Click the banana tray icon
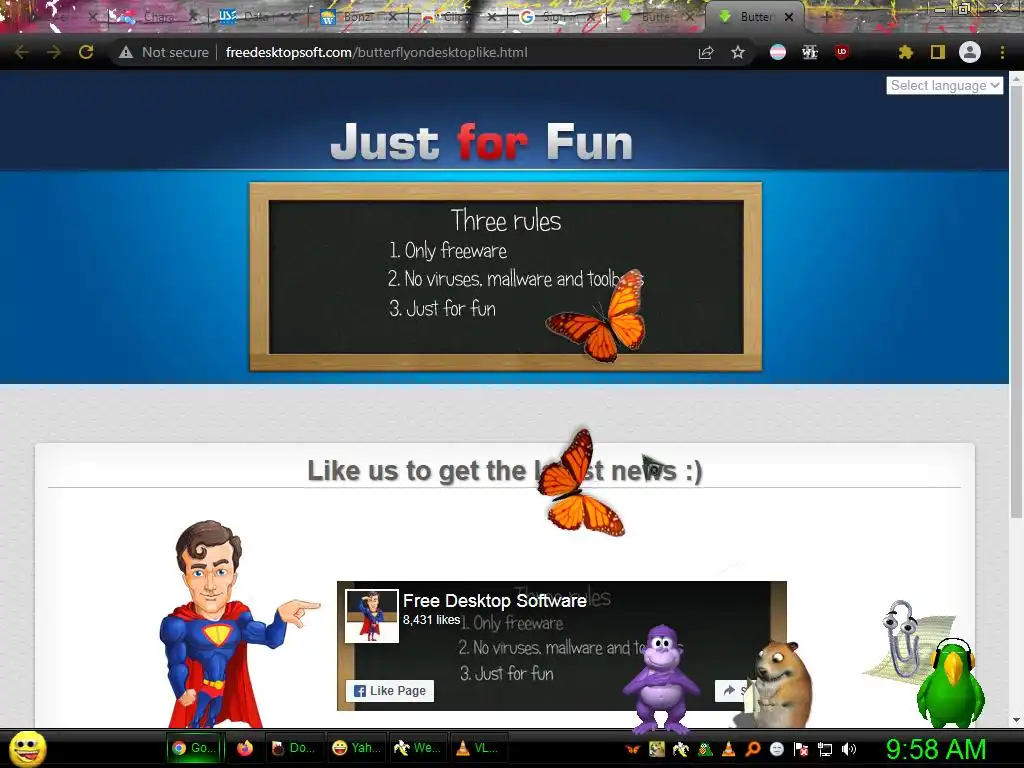This screenshot has height=768, width=1024. [x=680, y=750]
